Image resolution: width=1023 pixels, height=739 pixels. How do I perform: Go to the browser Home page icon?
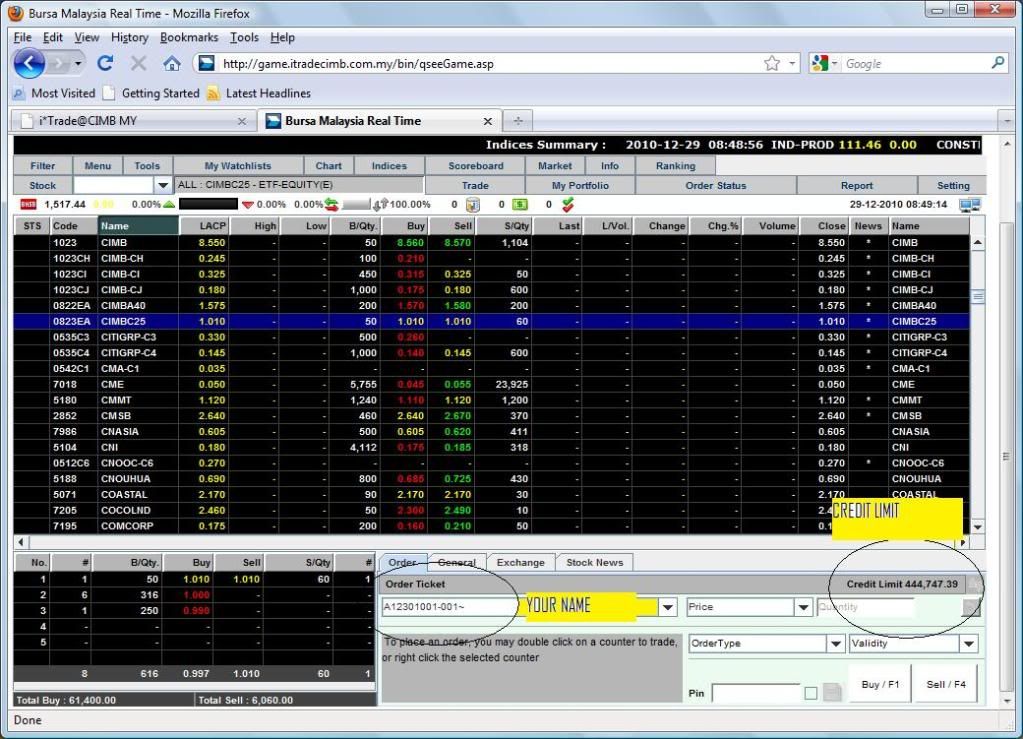[x=171, y=64]
